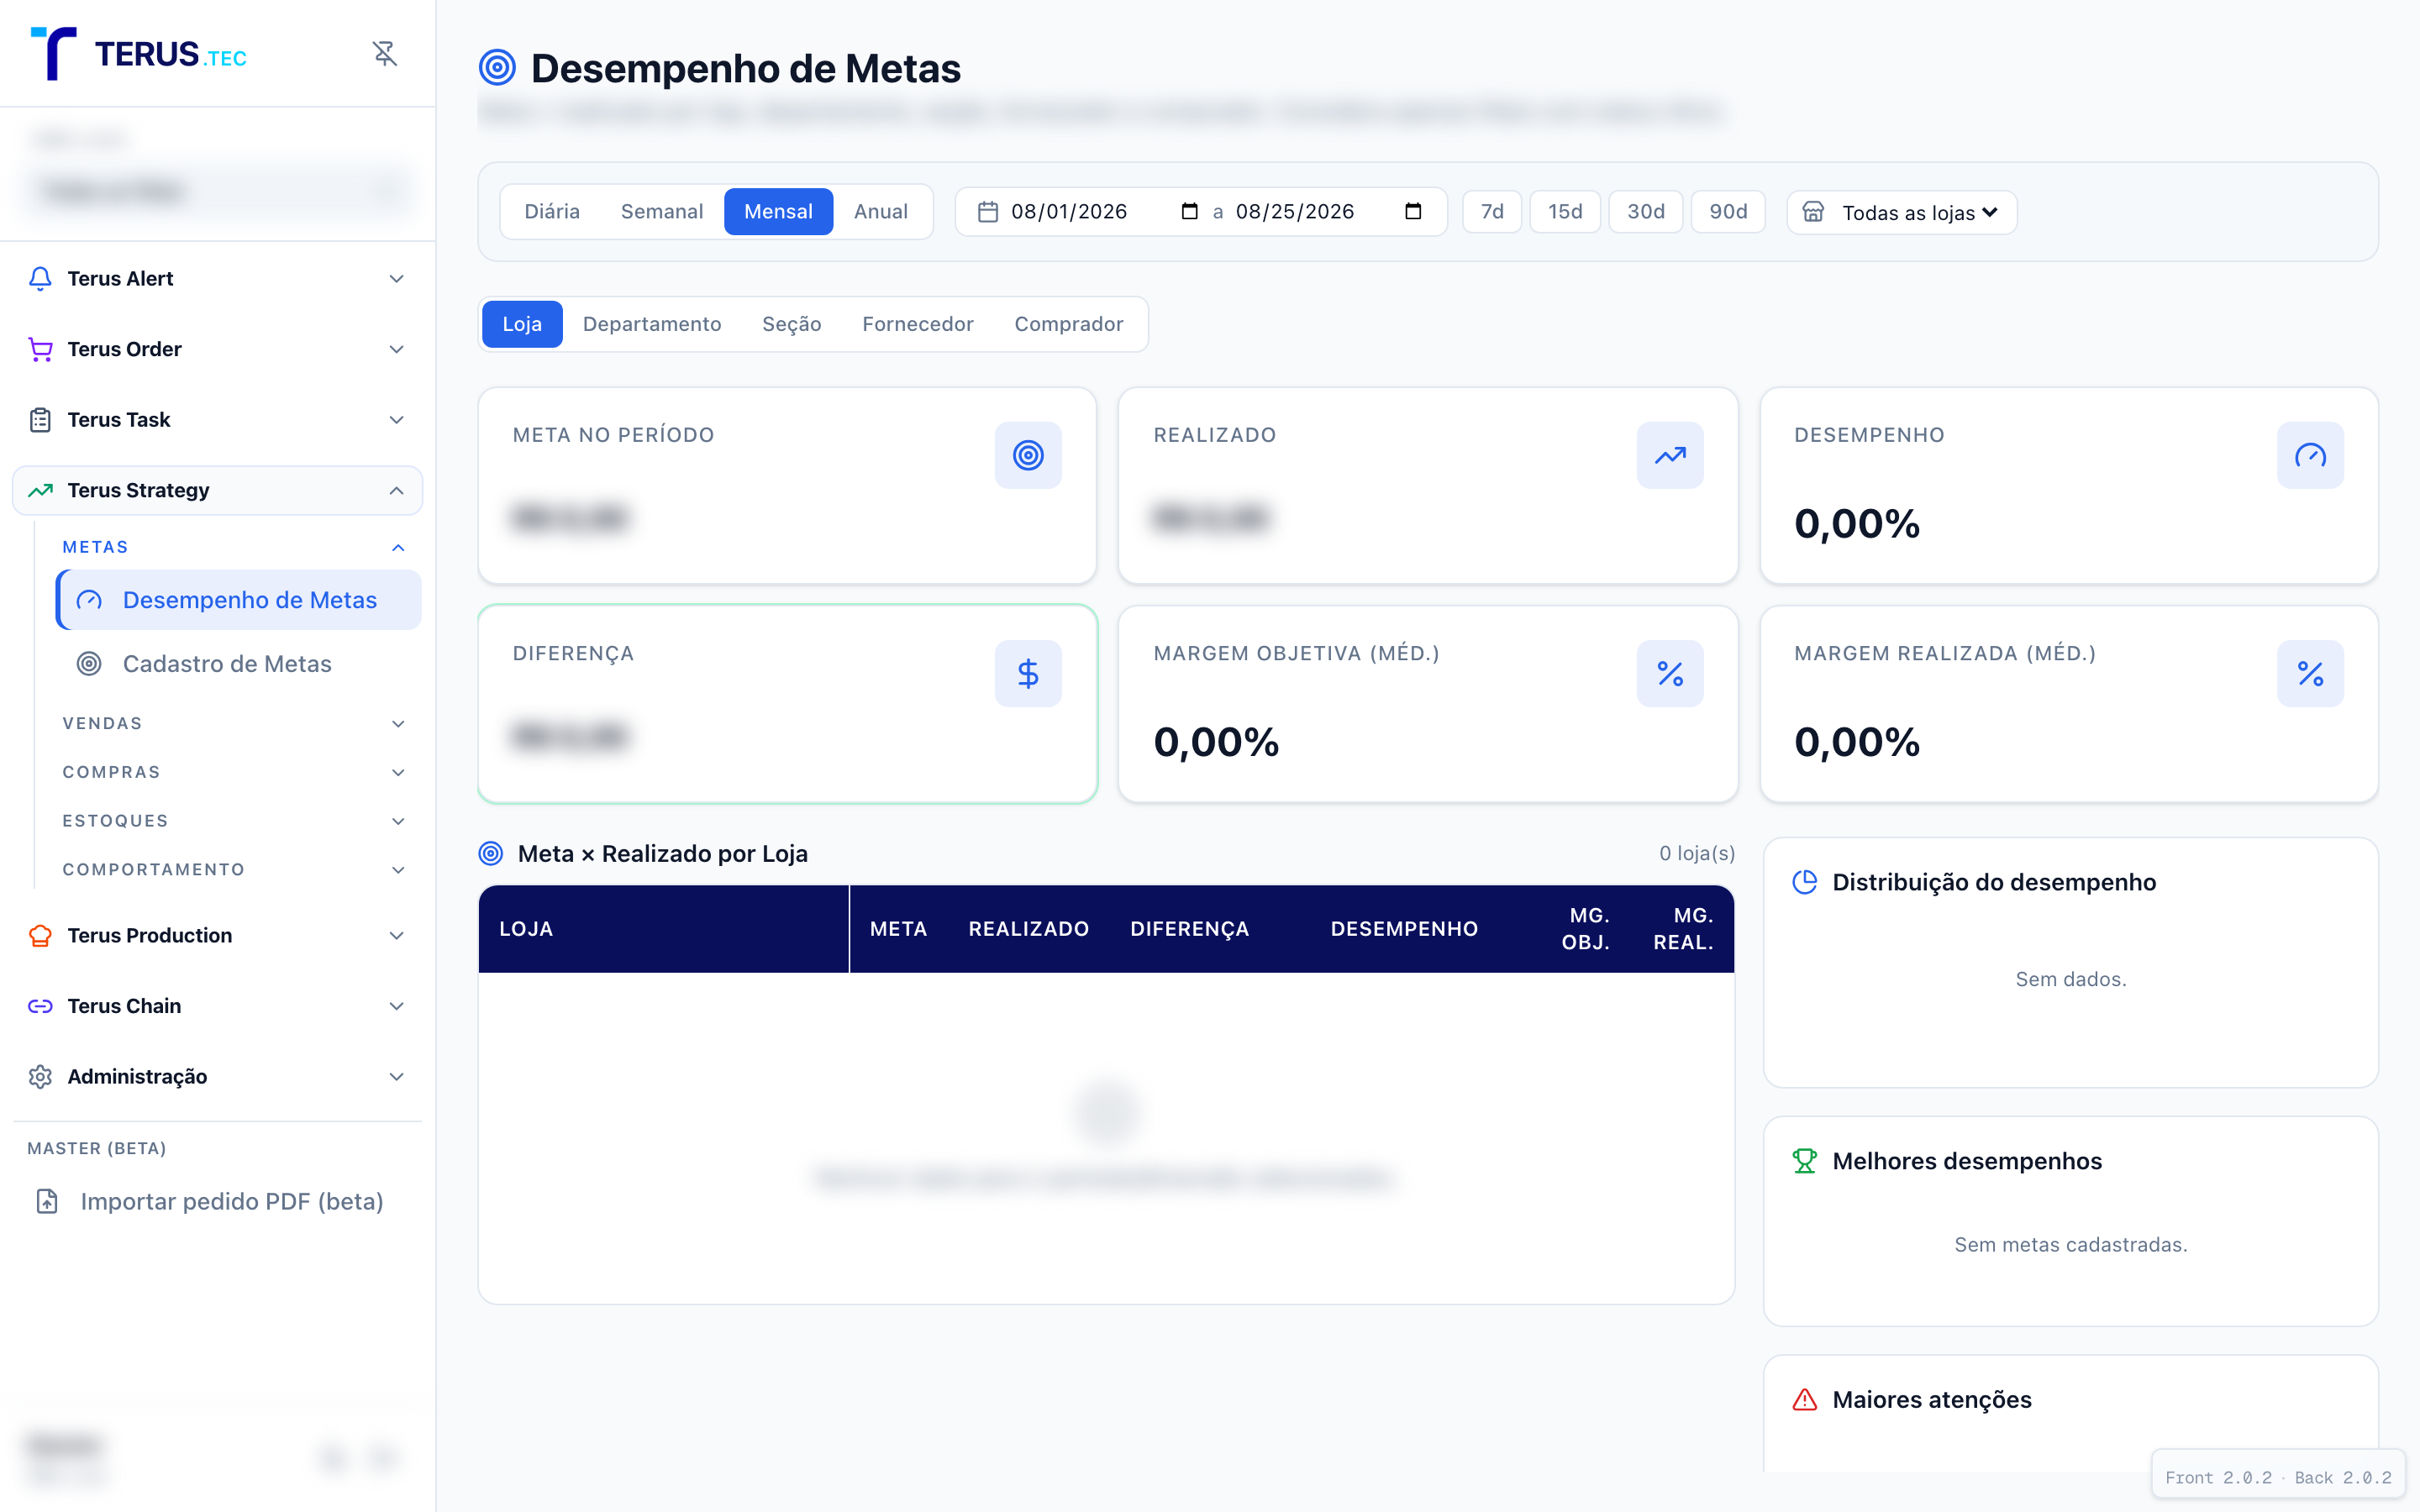Click the unpin sidebar icon
Screen dimensions: 2420x1512
pyautogui.click(x=385, y=53)
